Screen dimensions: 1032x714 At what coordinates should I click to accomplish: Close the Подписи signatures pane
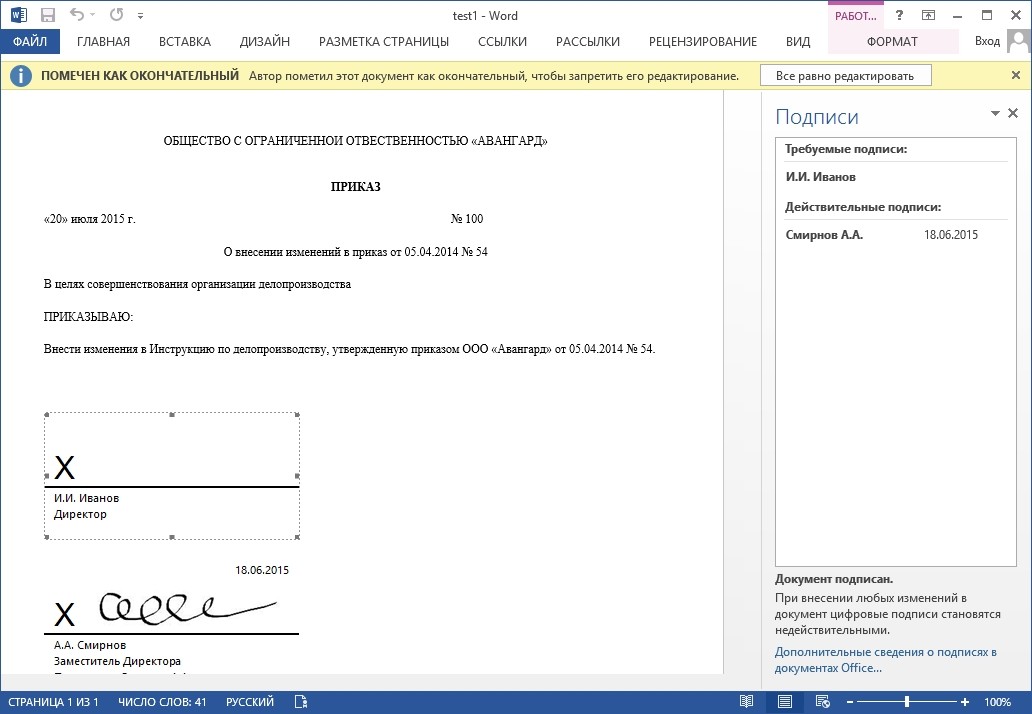click(1013, 114)
